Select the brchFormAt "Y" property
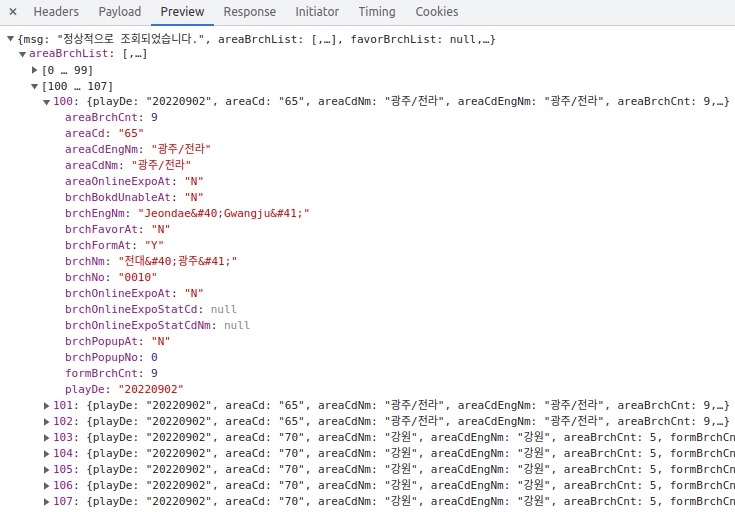The image size is (735, 512). click(114, 245)
